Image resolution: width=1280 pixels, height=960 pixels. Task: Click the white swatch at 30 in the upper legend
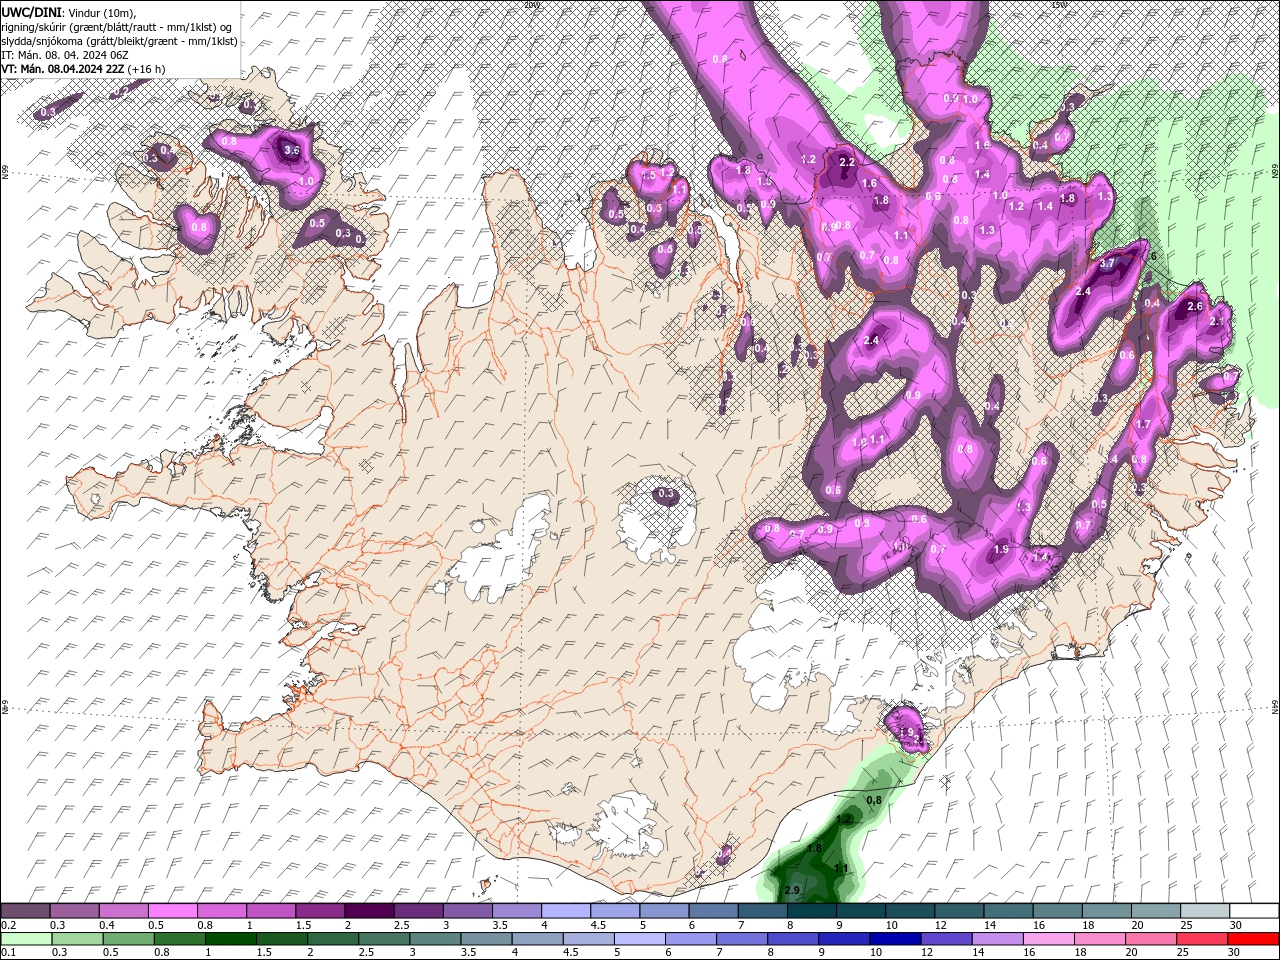tap(1254, 910)
